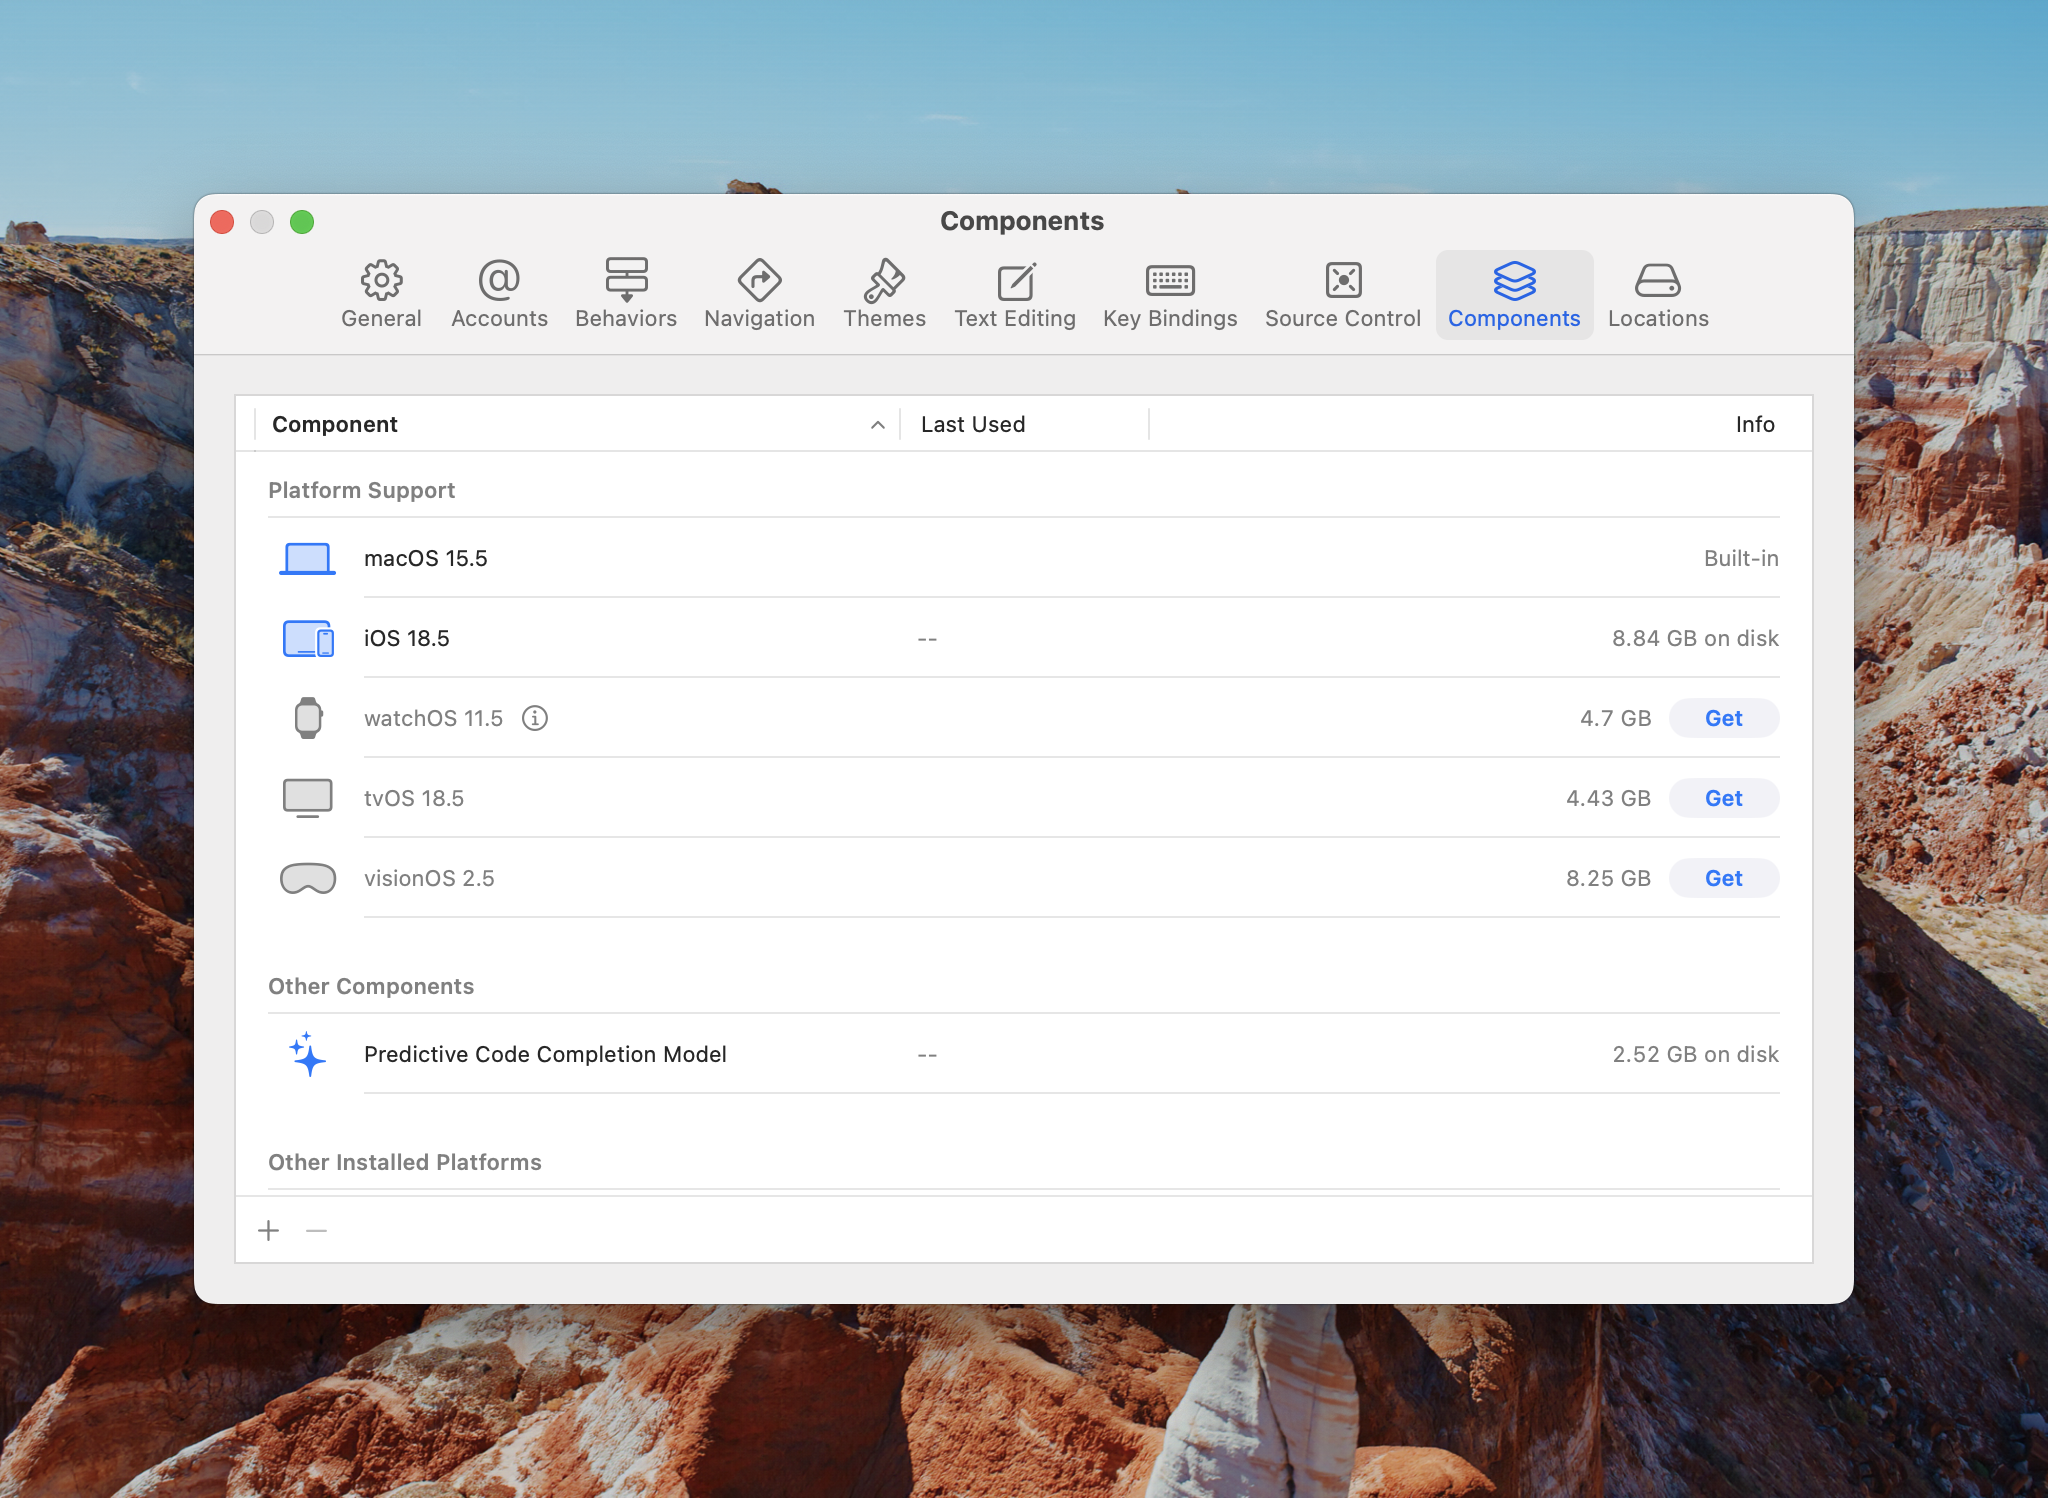The image size is (2048, 1498).
Task: Click the 4.43 GB size text
Action: (x=1608, y=798)
